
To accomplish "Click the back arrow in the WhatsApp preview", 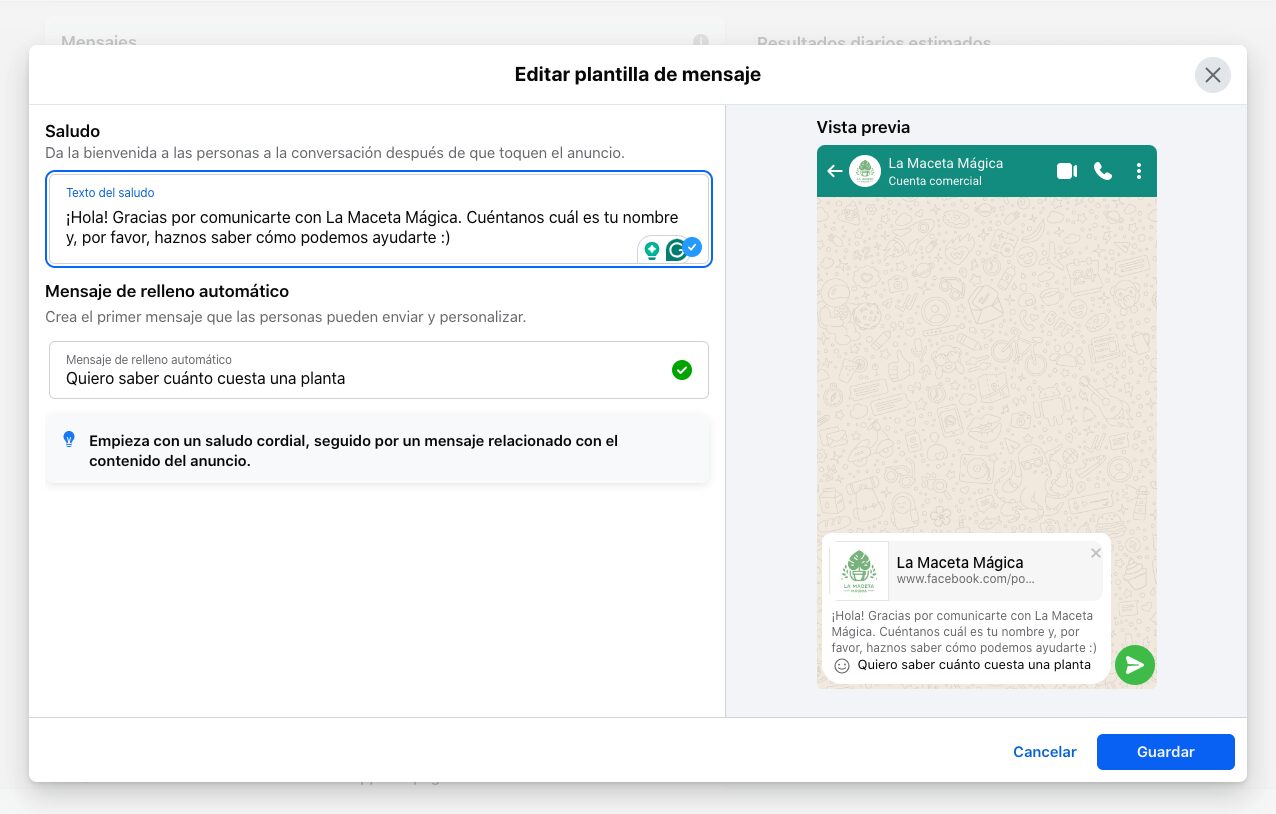I will pyautogui.click(x=835, y=171).
